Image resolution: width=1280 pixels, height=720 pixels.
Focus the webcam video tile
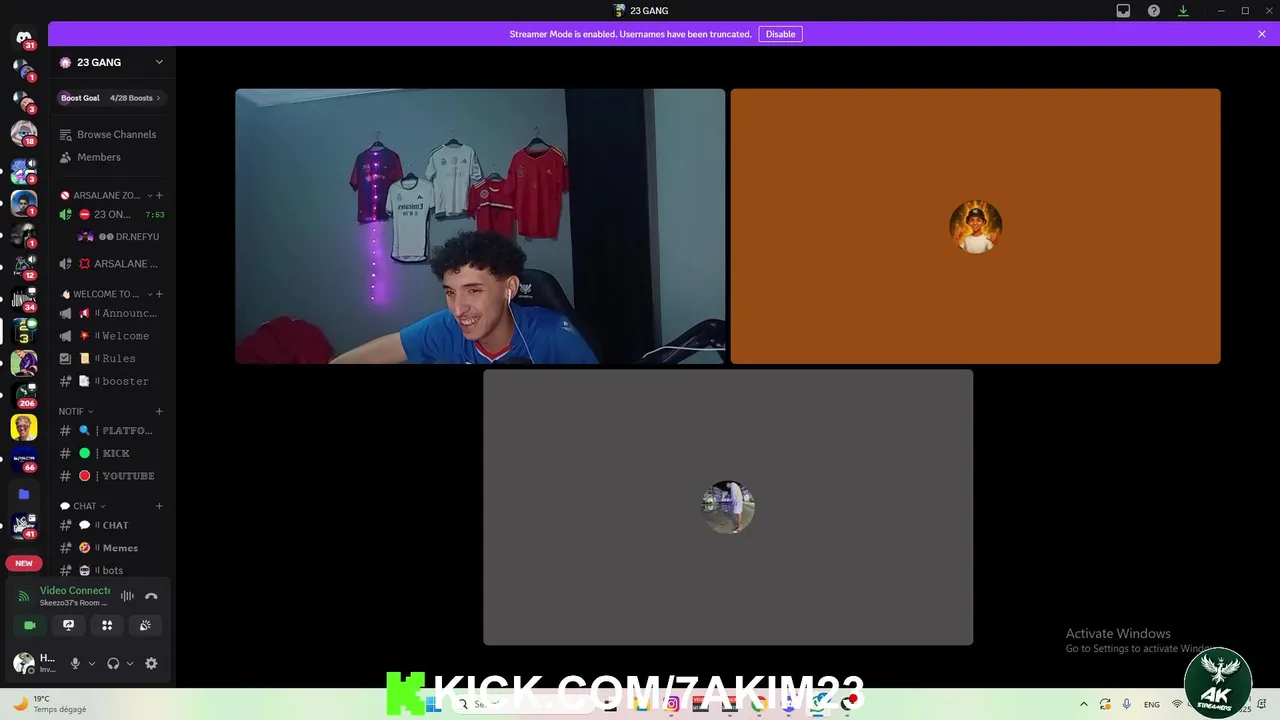(480, 226)
